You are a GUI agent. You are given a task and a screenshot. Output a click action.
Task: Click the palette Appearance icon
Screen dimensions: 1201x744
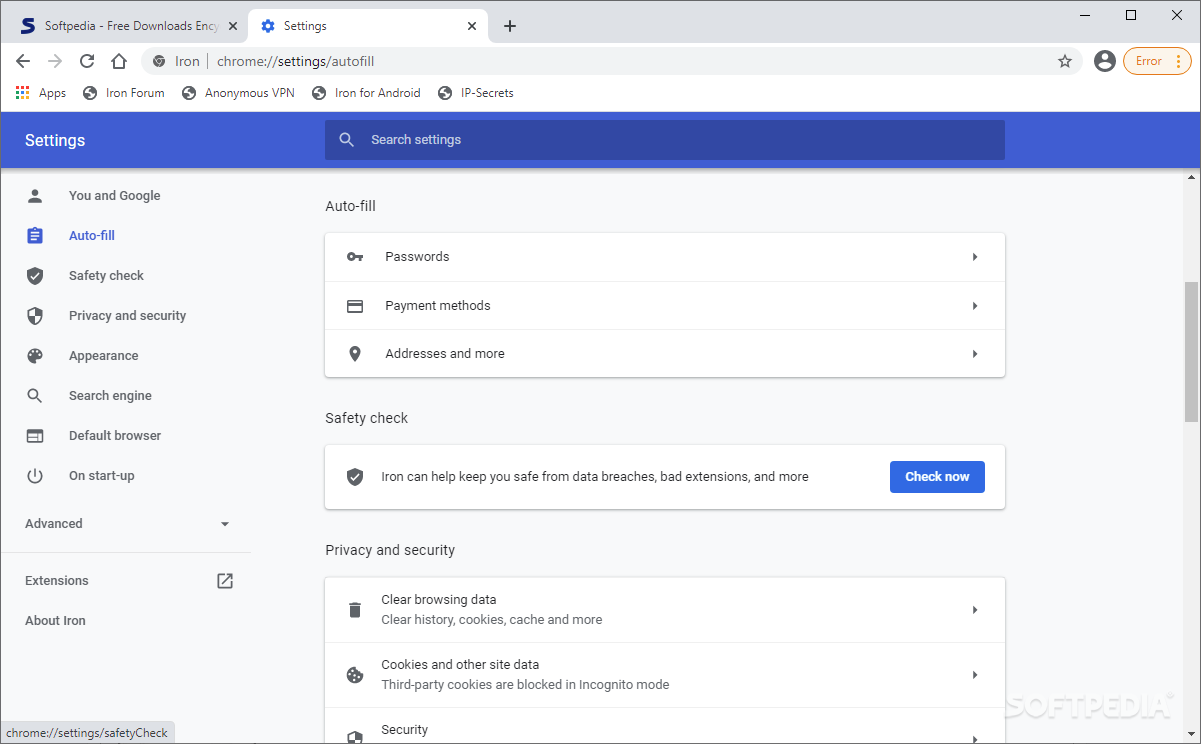pos(35,356)
